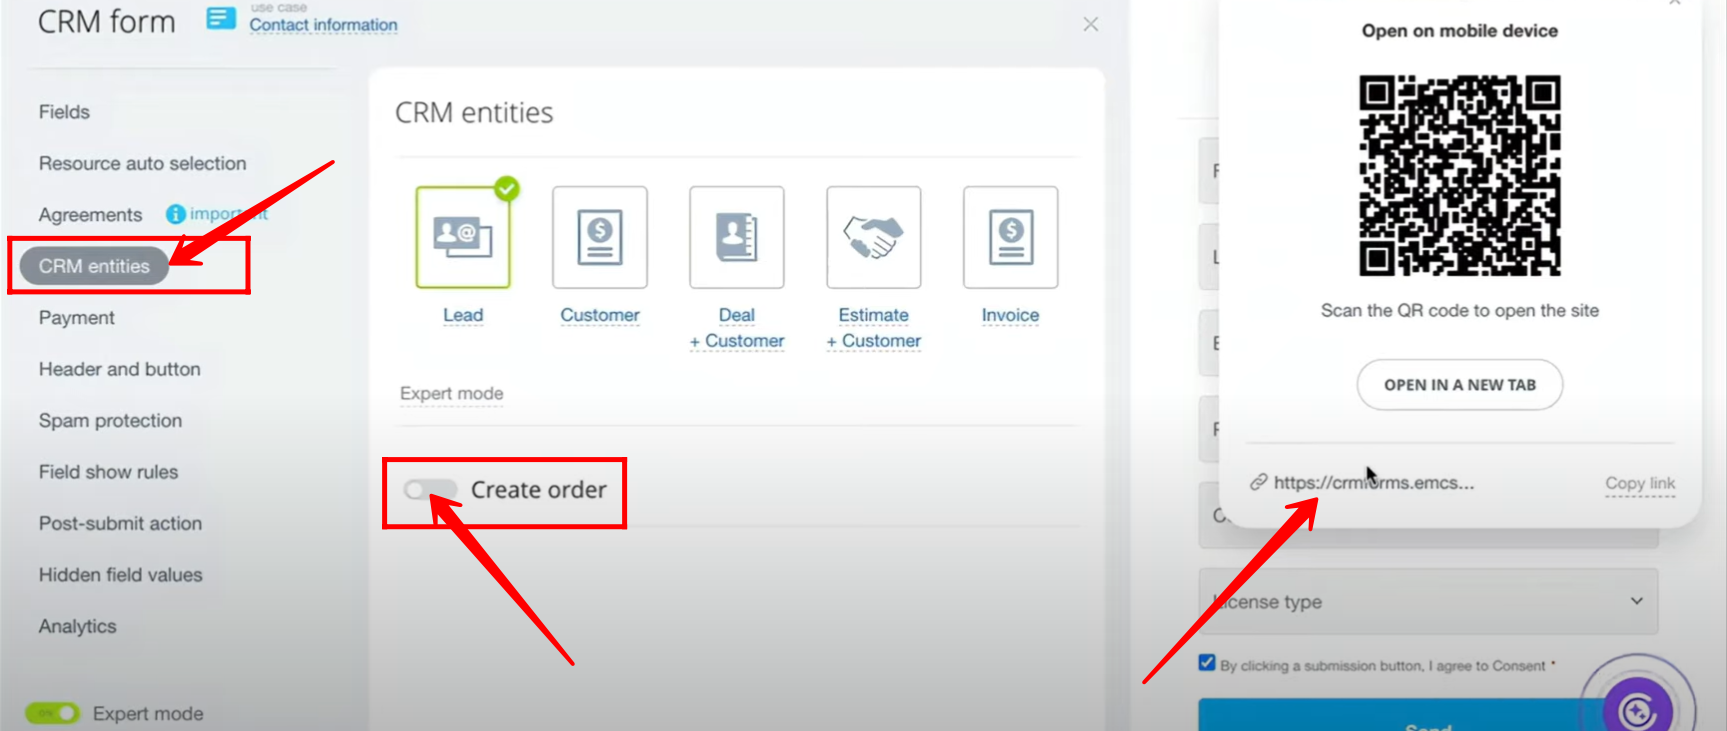Open the Agreements section
Viewport: 1727px width, 731px height.
pos(90,215)
